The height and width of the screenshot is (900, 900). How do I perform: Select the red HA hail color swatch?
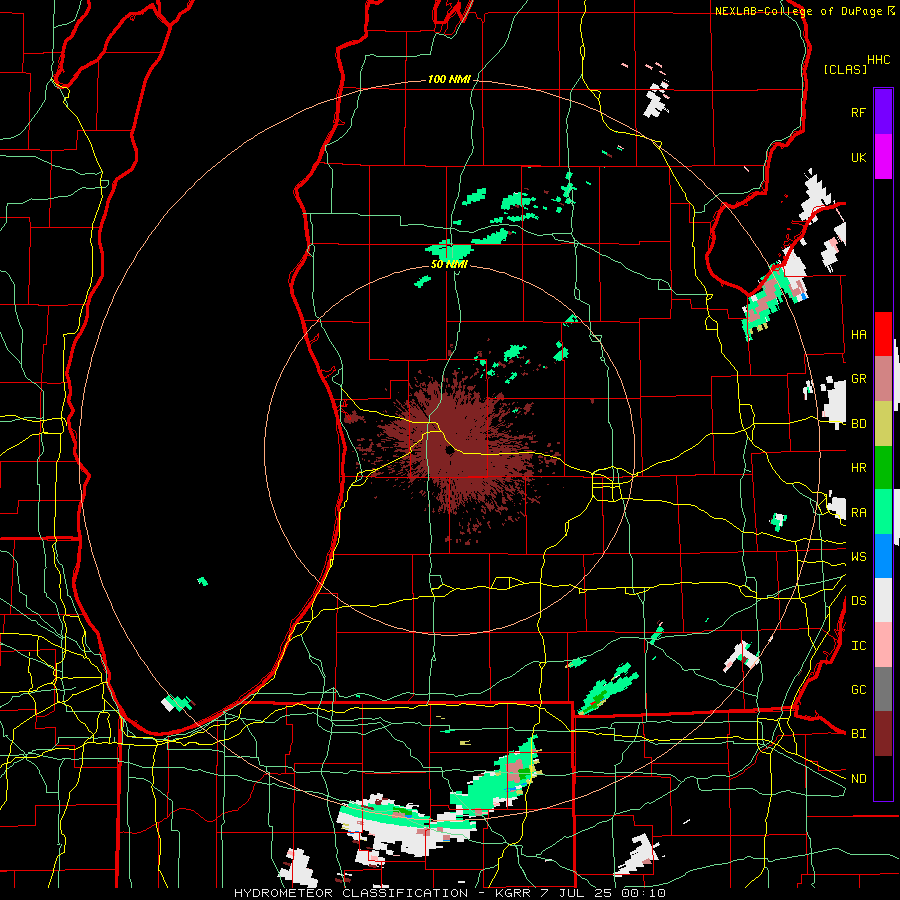pyautogui.click(x=883, y=334)
